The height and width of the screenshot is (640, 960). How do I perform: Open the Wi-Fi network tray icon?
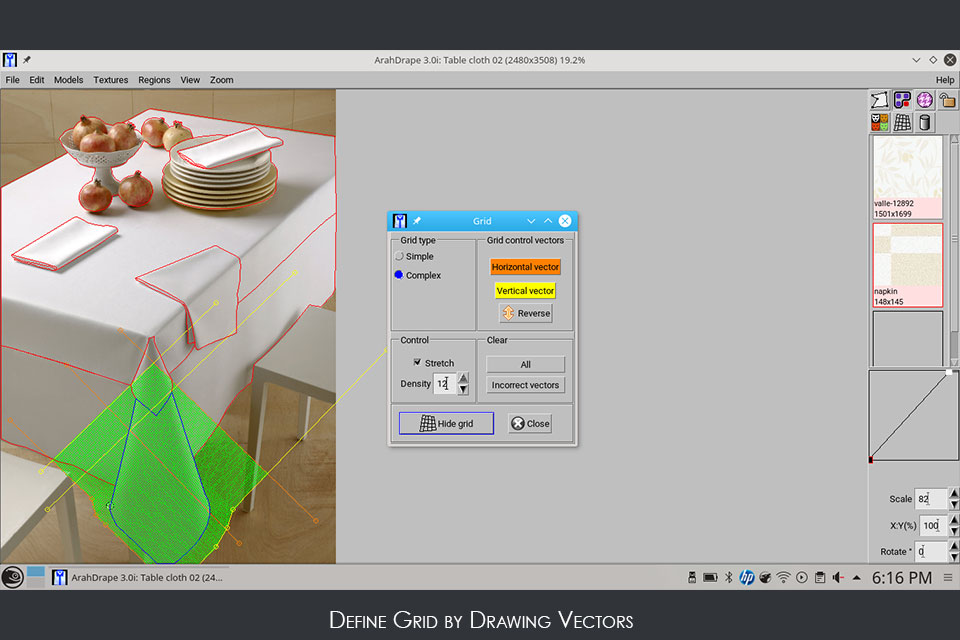pos(783,577)
